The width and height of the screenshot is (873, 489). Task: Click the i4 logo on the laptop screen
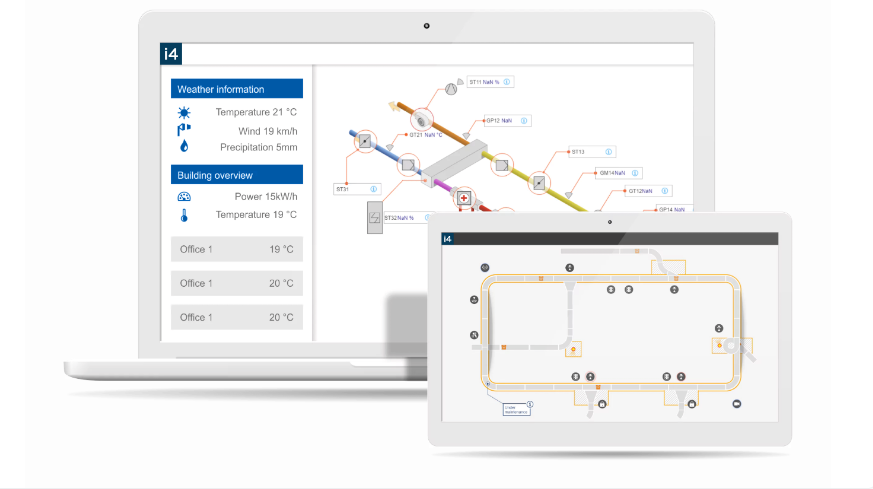[x=171, y=54]
